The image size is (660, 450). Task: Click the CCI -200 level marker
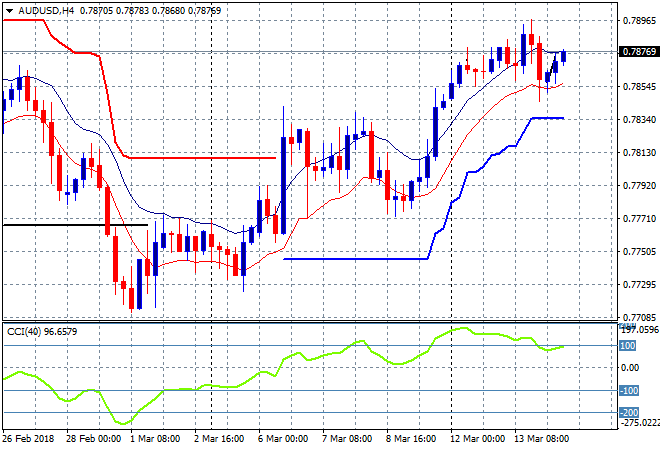pyautogui.click(x=629, y=413)
